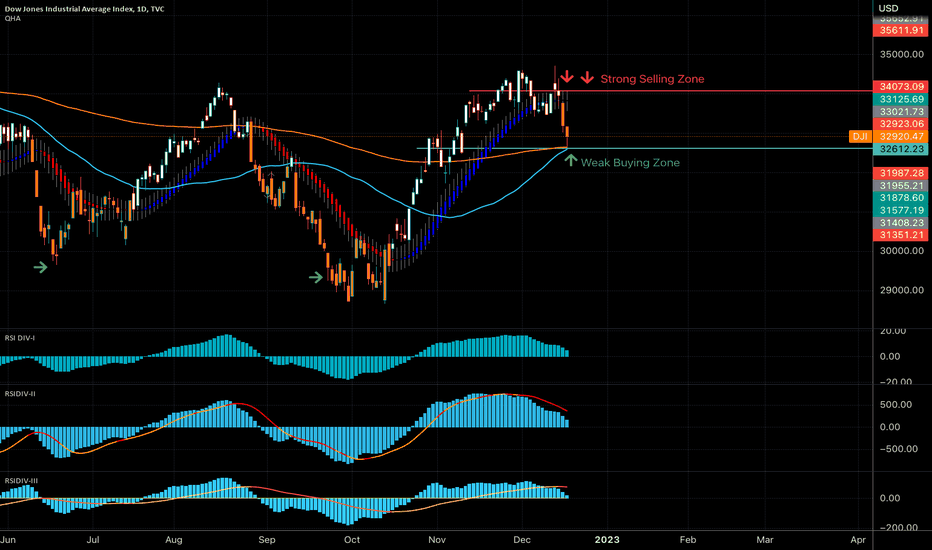
Task: Click the red 31351.21 price label
Action: tap(900, 235)
